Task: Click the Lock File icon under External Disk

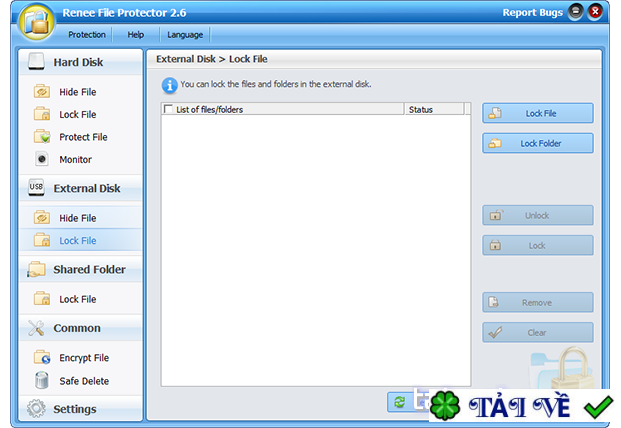Action: [x=42, y=240]
